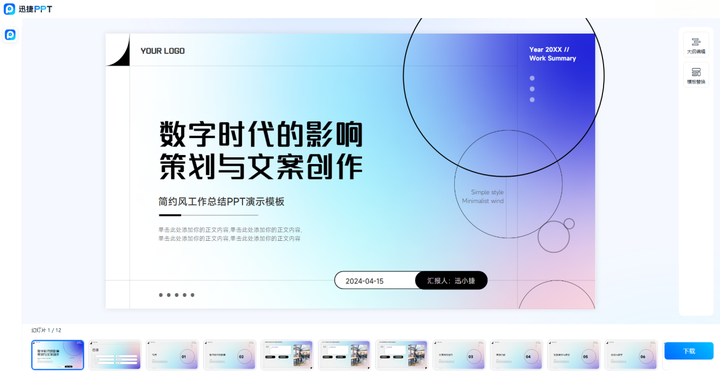Click the 下载 download button
720x372 pixels.
tap(689, 351)
